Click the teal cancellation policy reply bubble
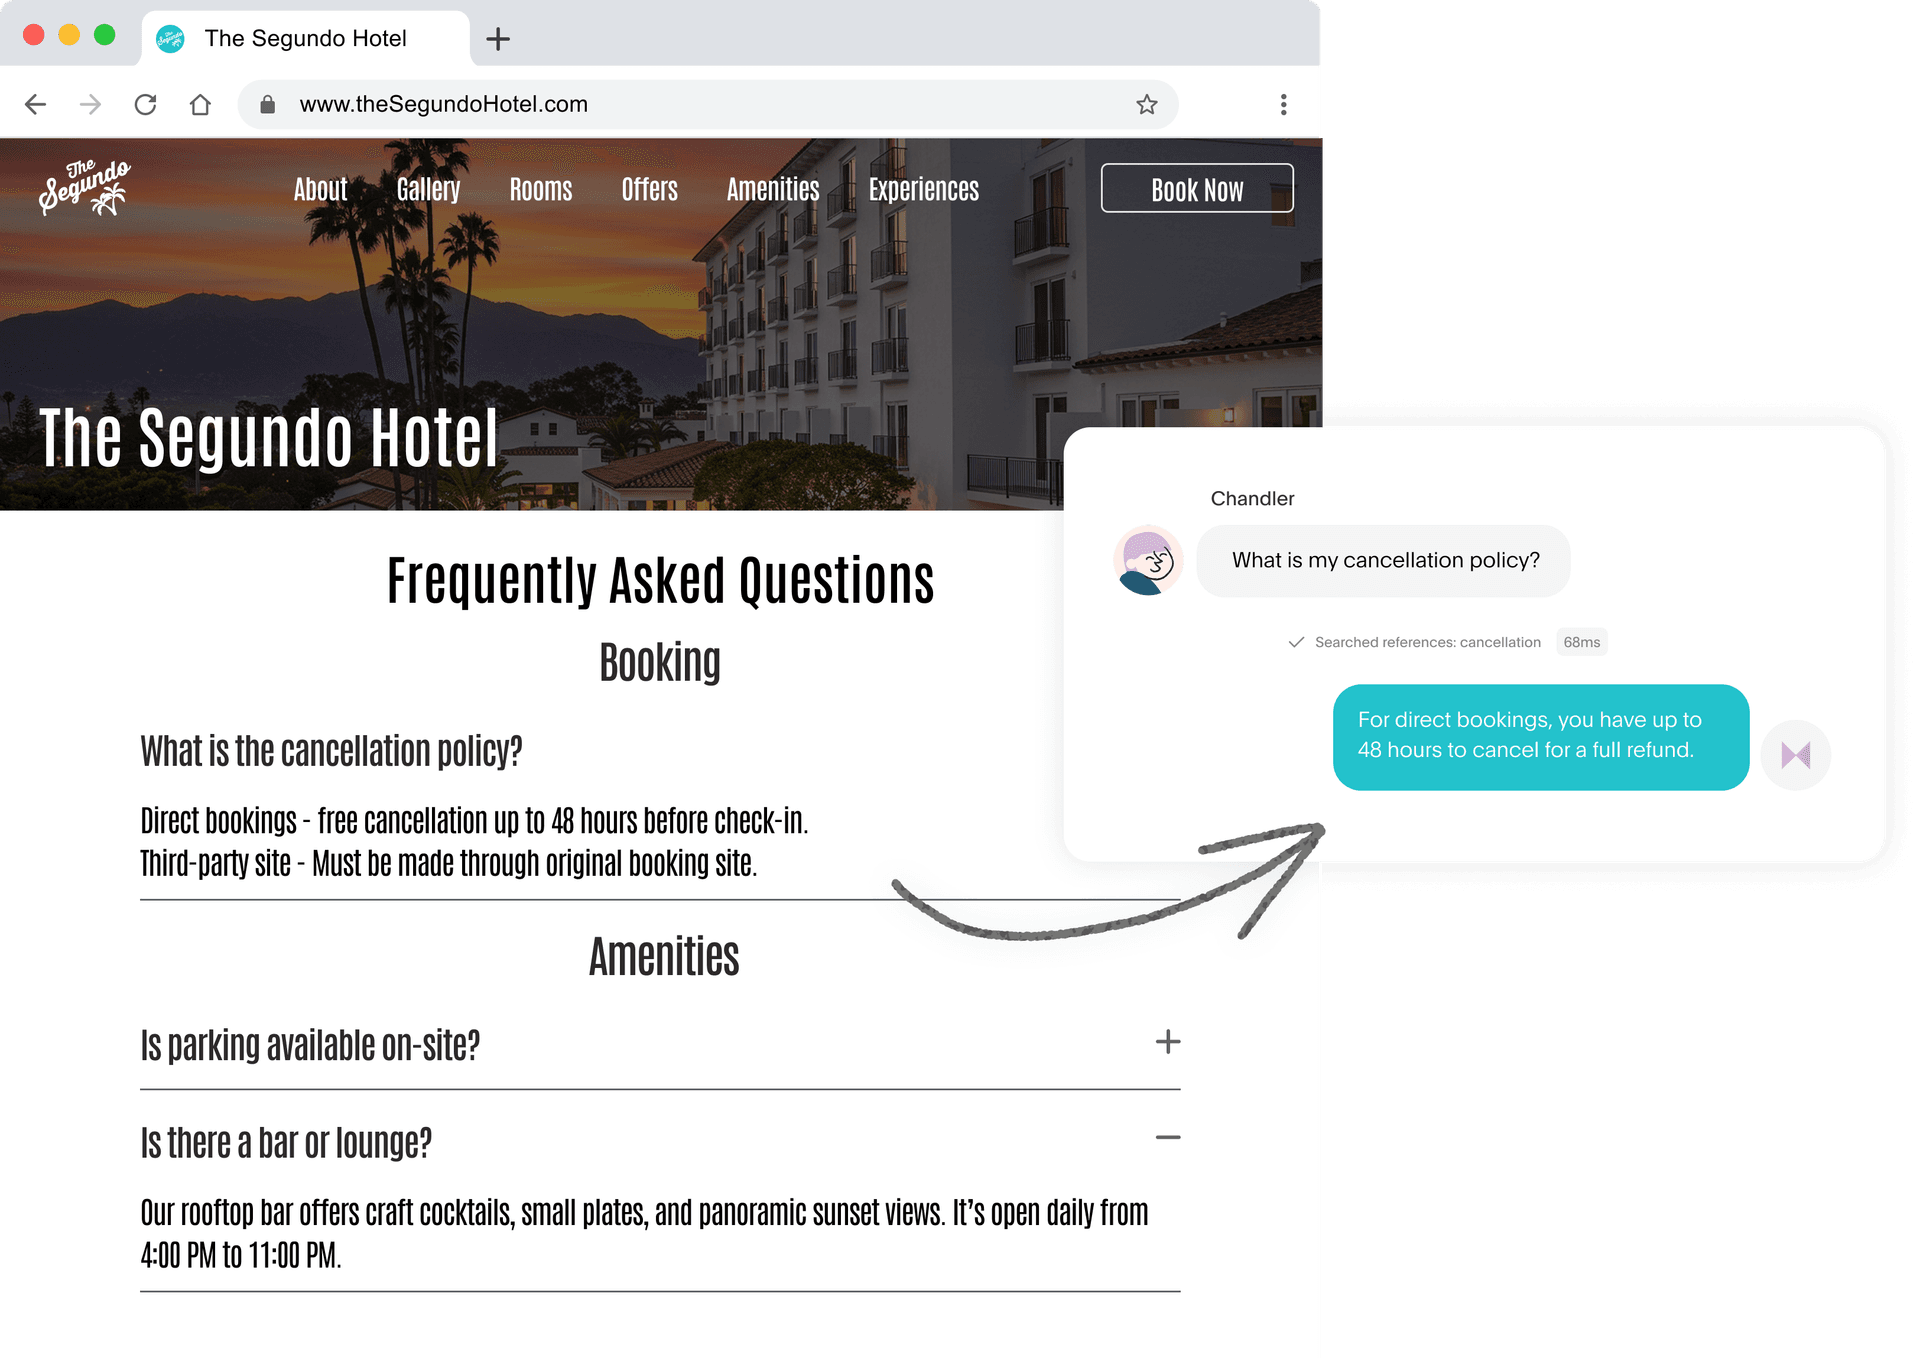Viewport: 1920px width, 1358px height. 1540,737
